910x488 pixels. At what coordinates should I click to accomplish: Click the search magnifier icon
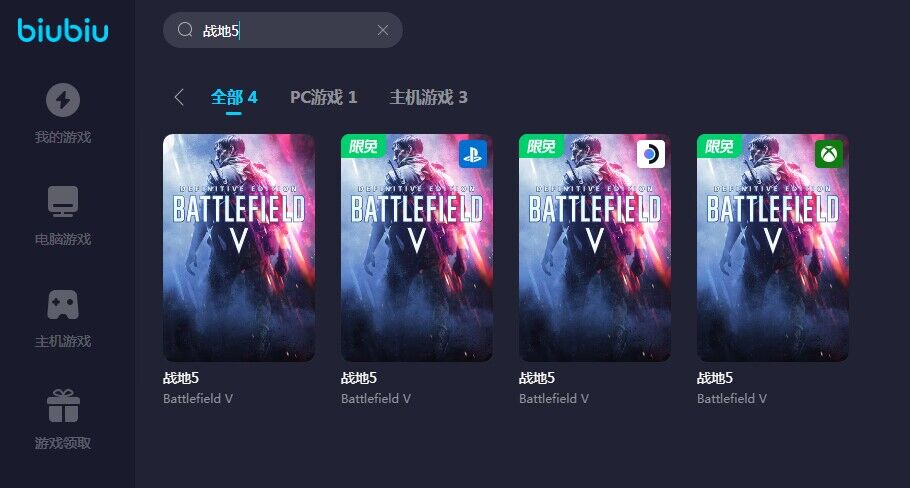point(185,30)
